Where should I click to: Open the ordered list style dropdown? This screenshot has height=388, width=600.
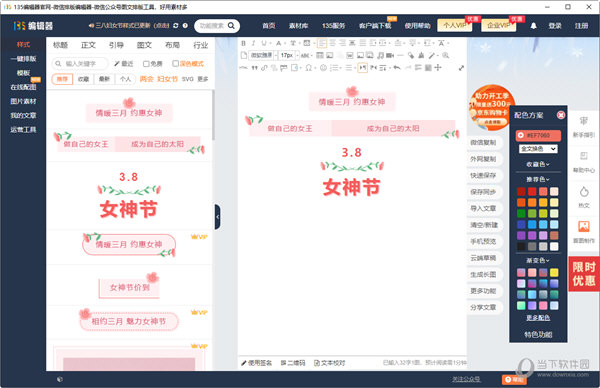pos(341,68)
